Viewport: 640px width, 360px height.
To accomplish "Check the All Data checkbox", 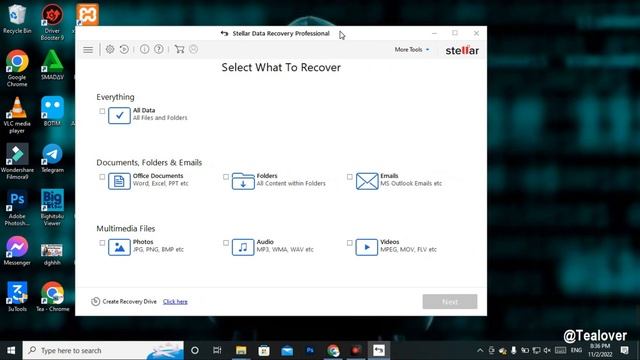I will 102,111.
